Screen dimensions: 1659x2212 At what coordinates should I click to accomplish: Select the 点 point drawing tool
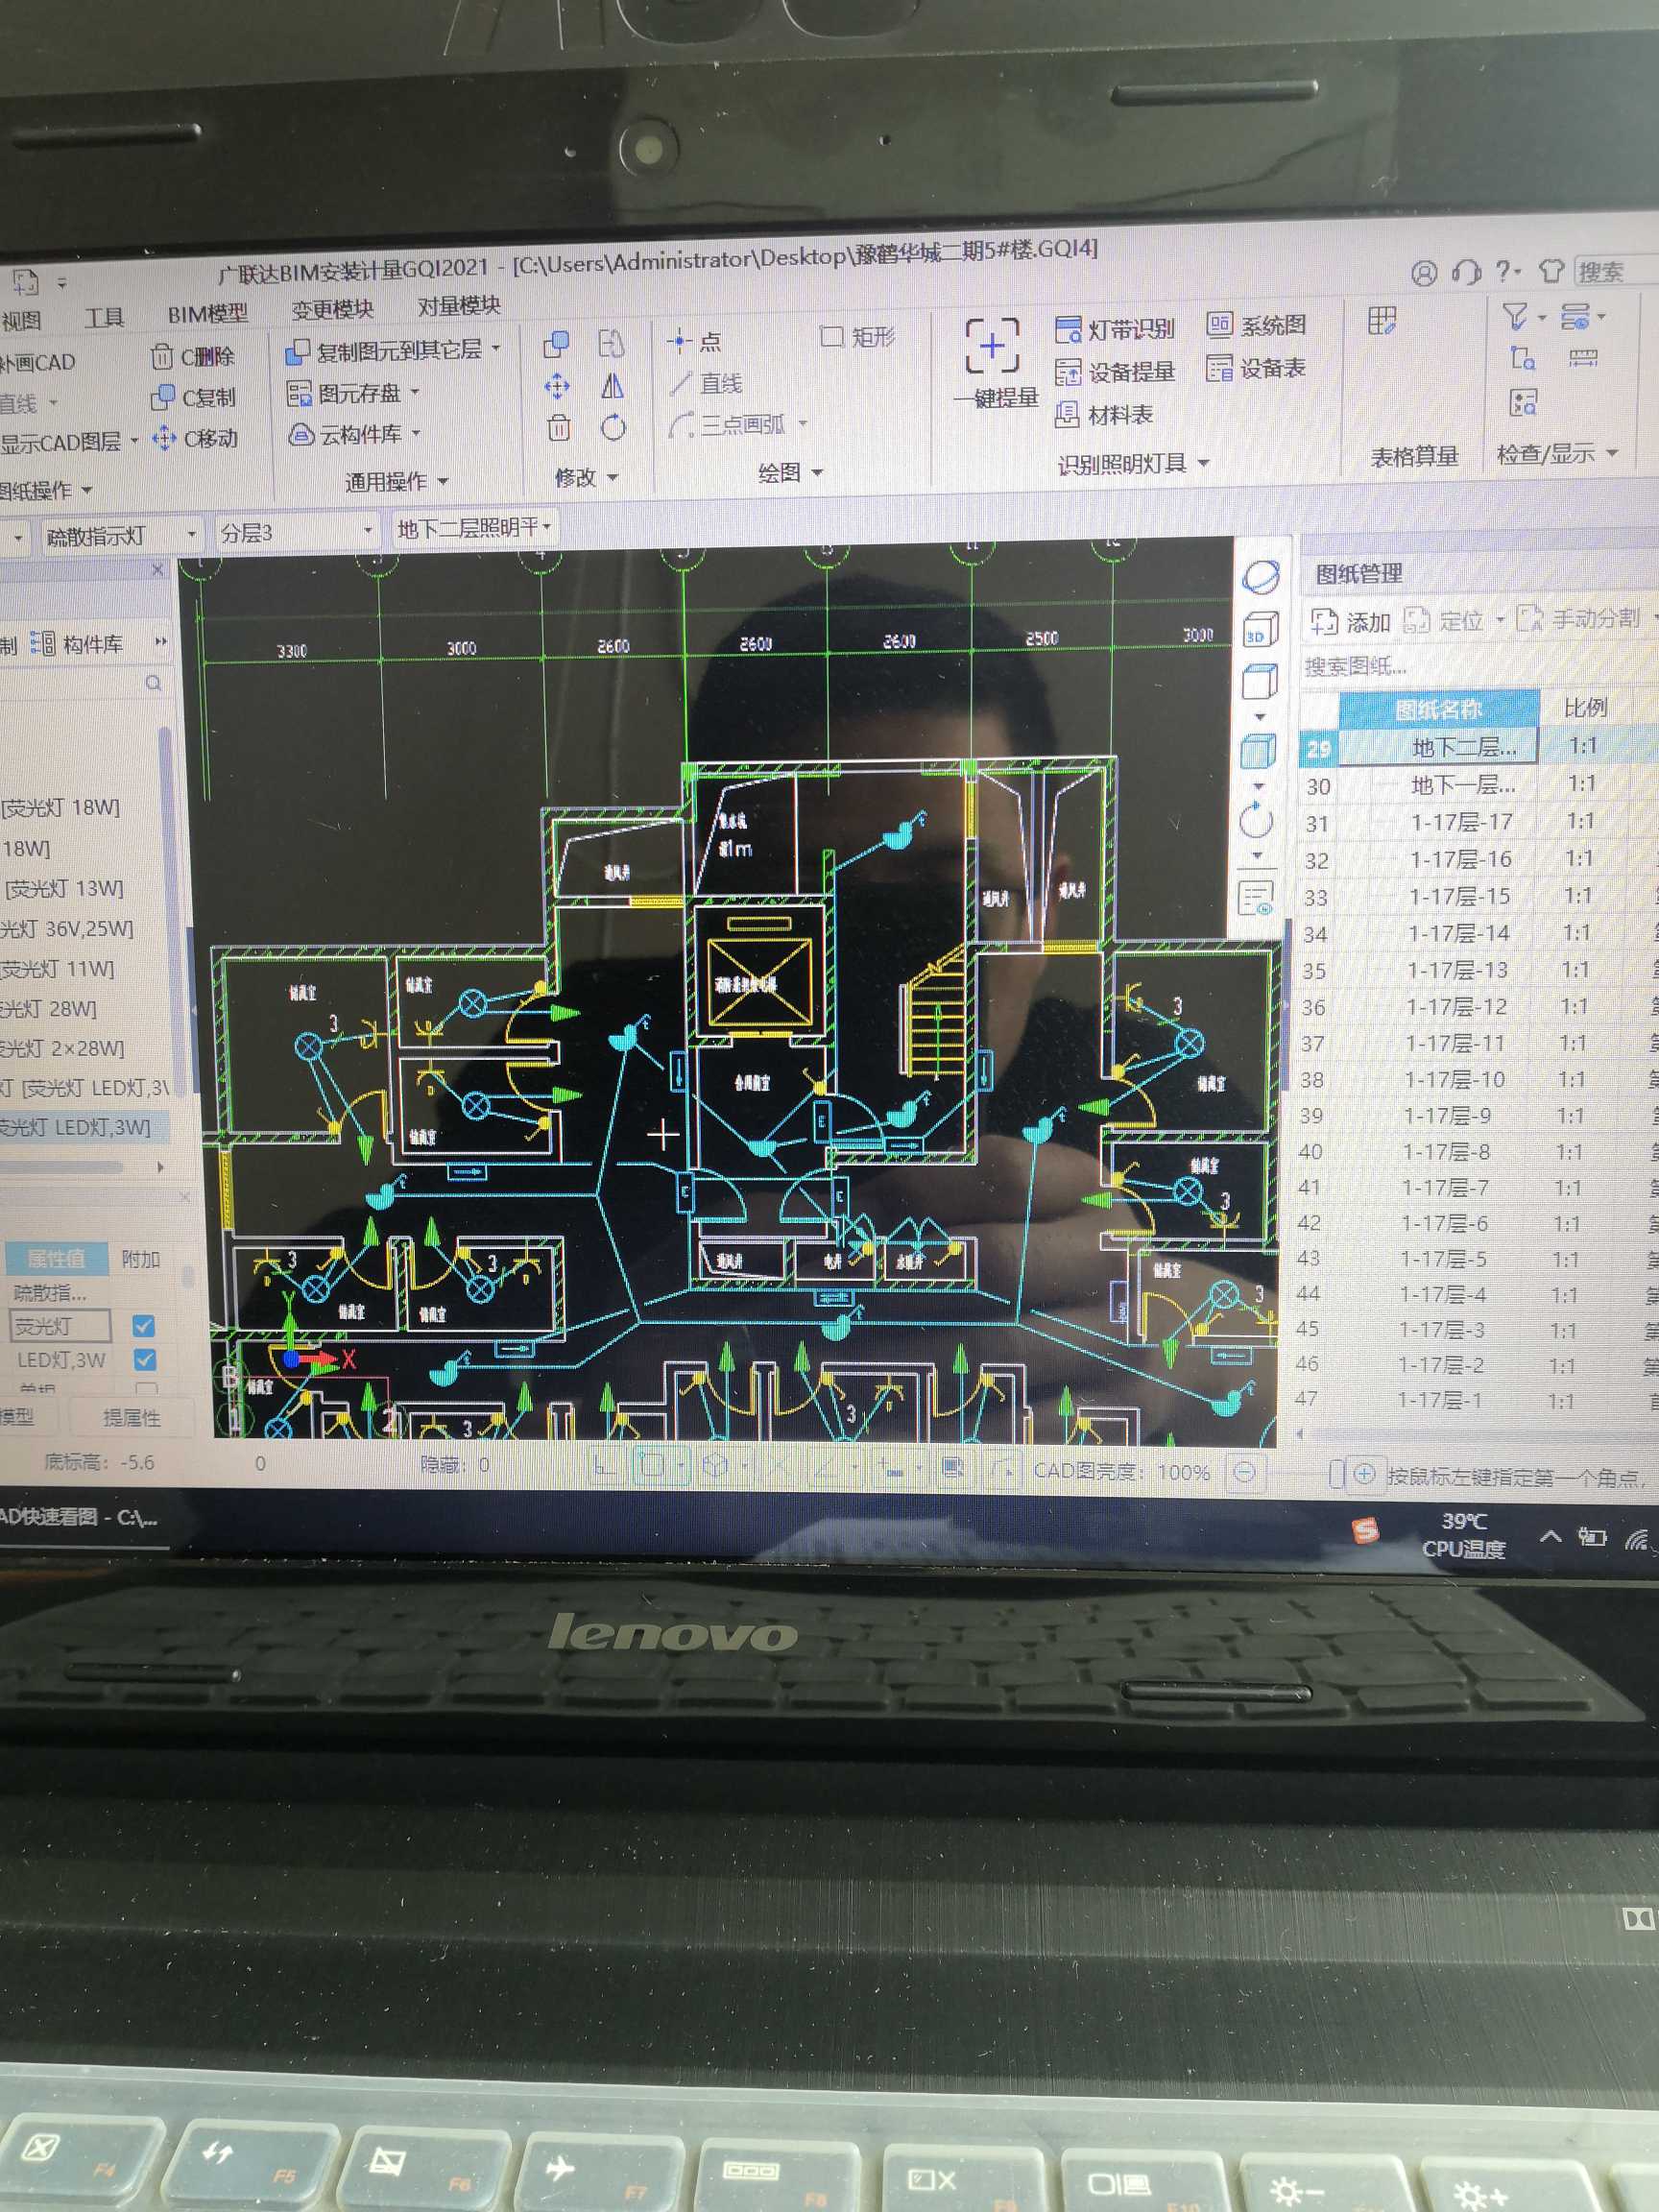click(x=694, y=341)
